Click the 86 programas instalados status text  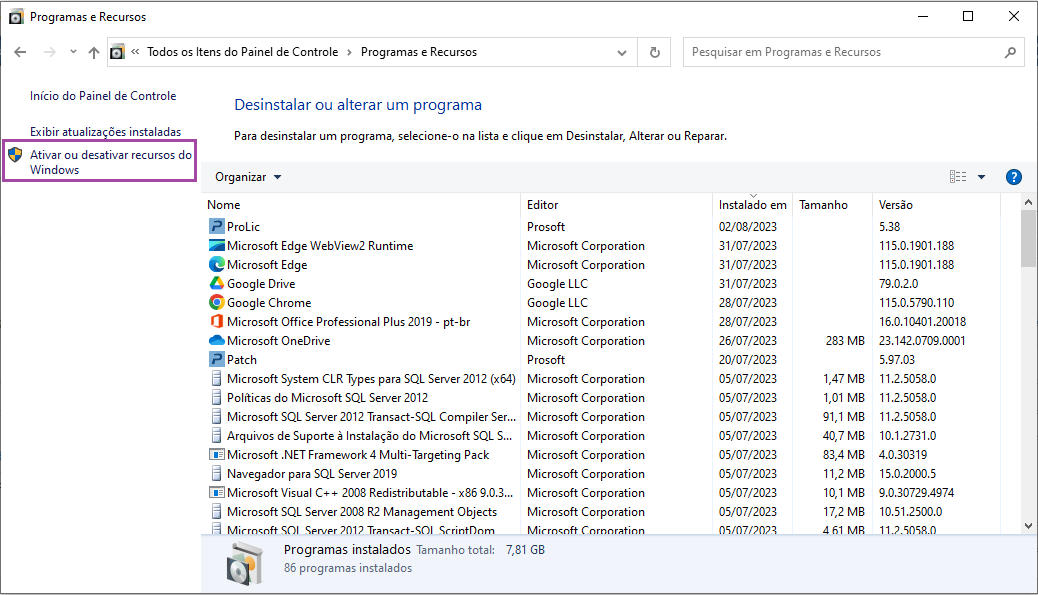(x=348, y=568)
